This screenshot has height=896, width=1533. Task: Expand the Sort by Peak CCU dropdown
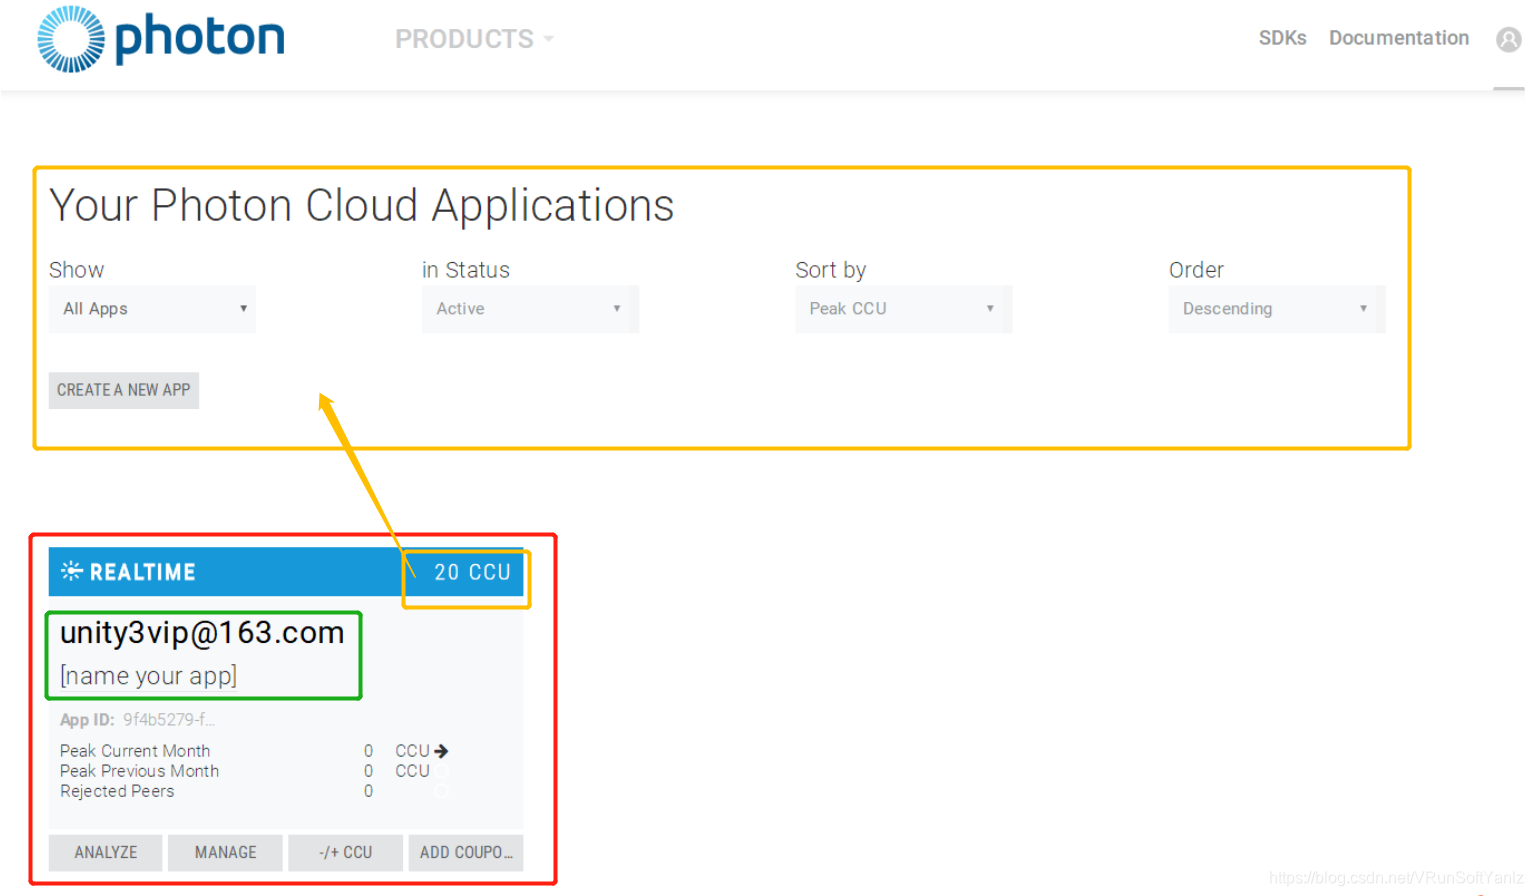[903, 309]
